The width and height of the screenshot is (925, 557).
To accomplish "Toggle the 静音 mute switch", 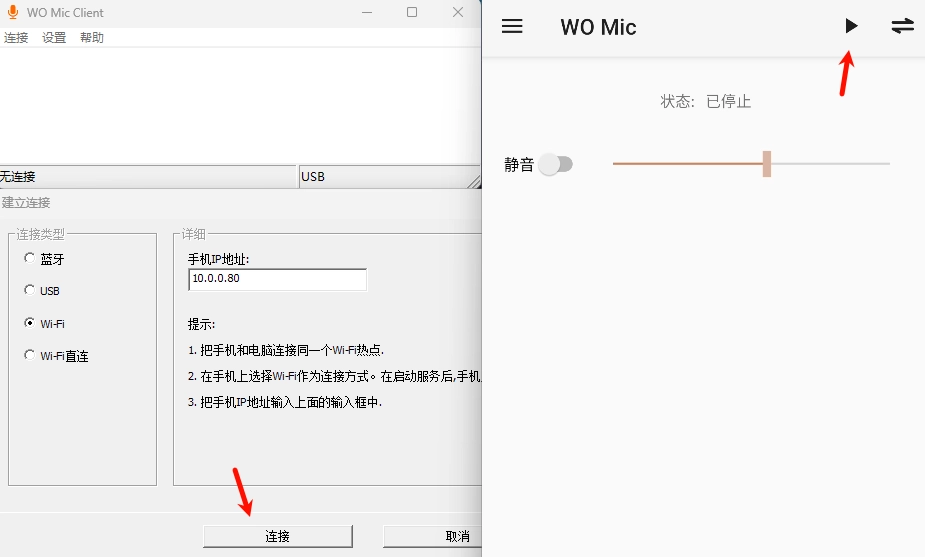I will (x=556, y=164).
